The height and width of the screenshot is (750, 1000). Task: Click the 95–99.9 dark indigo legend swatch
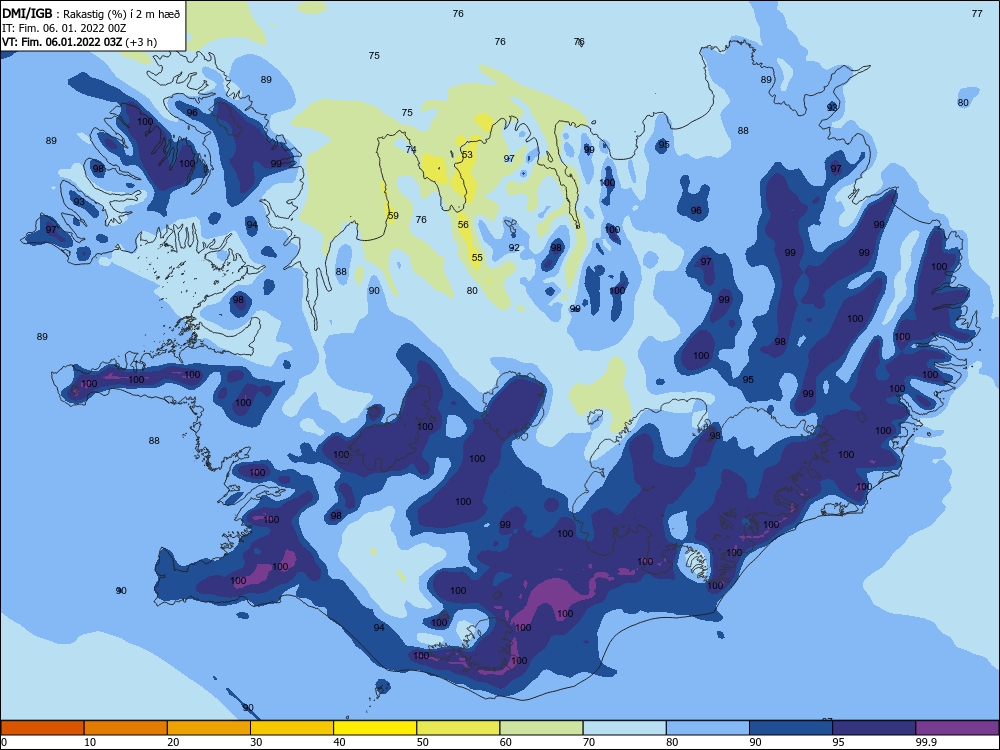(x=874, y=728)
